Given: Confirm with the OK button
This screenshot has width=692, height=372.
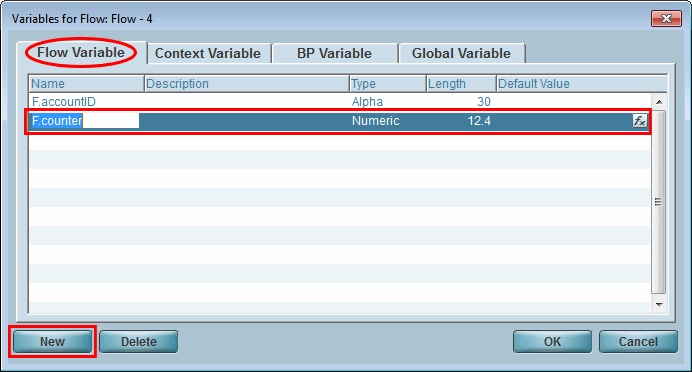Looking at the screenshot, I should click(552, 342).
